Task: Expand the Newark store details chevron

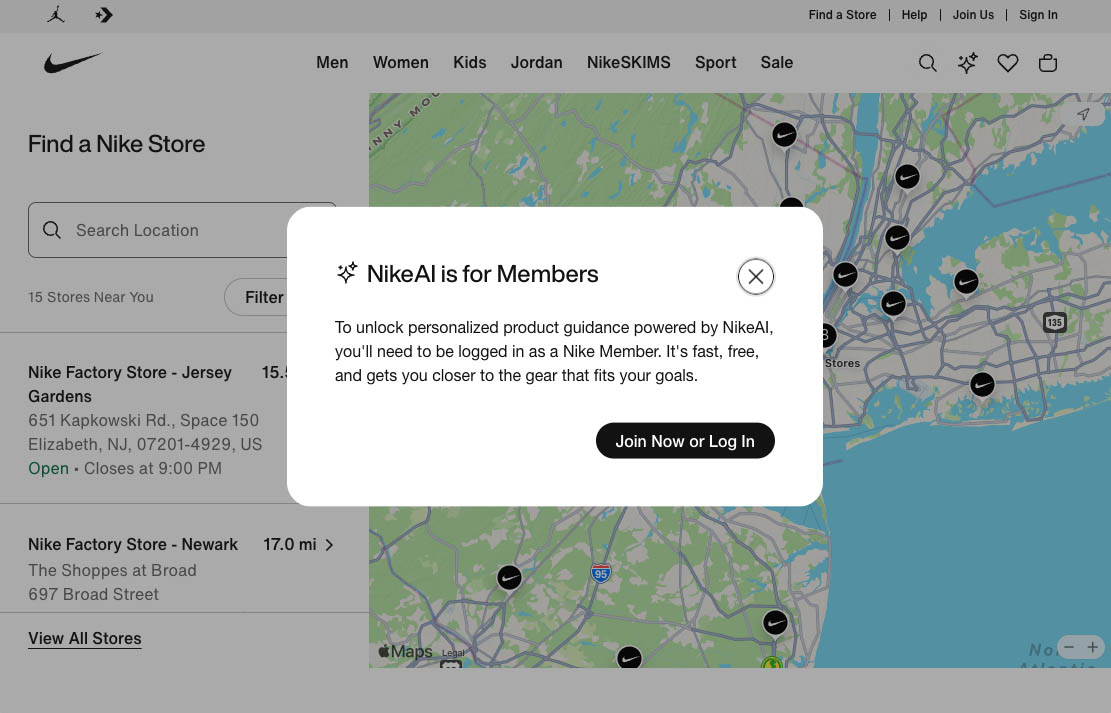Action: 329,545
